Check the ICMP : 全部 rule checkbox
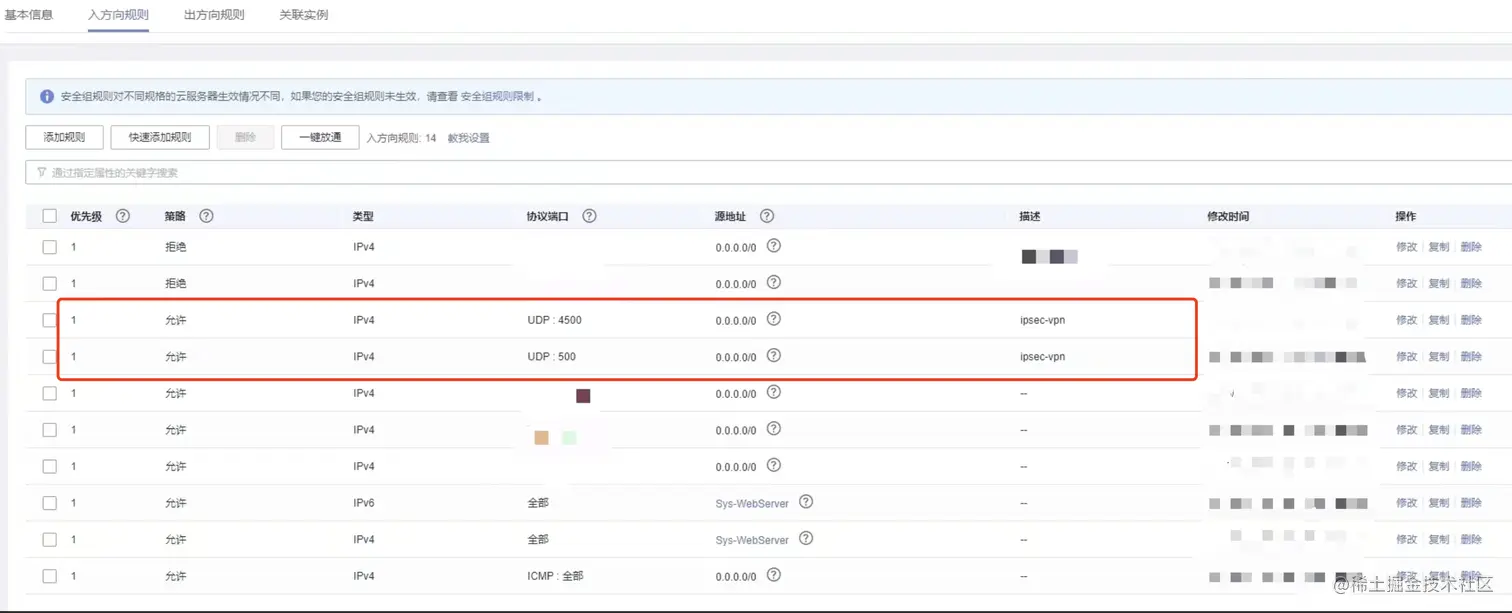Viewport: 1512px width, 613px height. (x=50, y=576)
